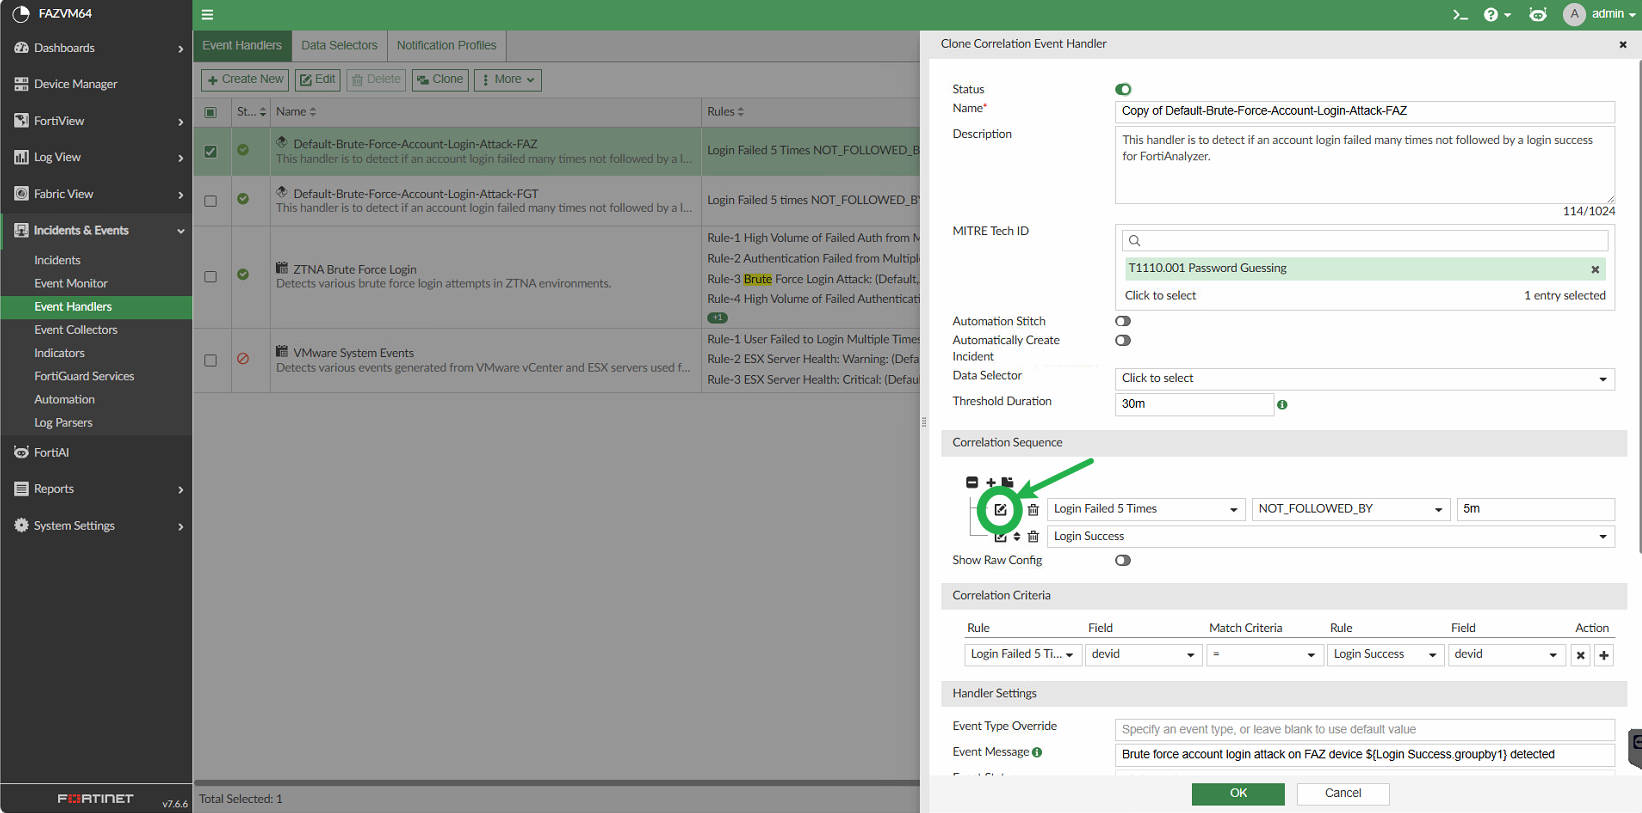
Task: Open the Login Success sequence dropdown
Action: tap(1330, 537)
